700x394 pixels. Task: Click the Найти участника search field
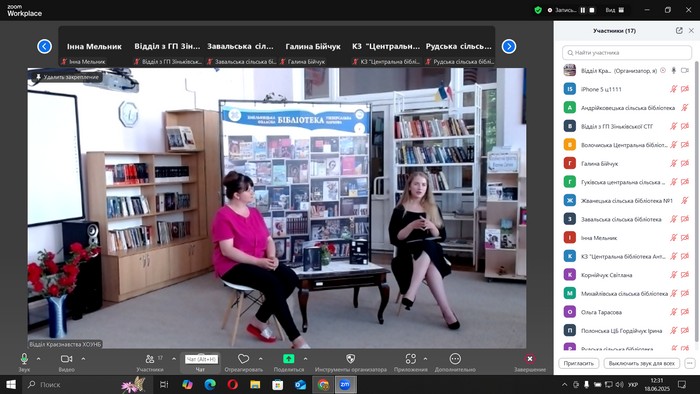tap(627, 53)
